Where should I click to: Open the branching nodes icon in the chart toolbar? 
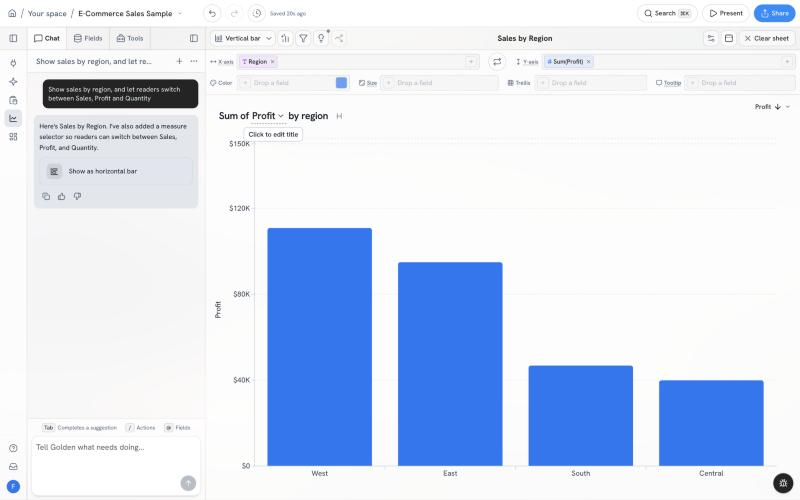[x=339, y=38]
